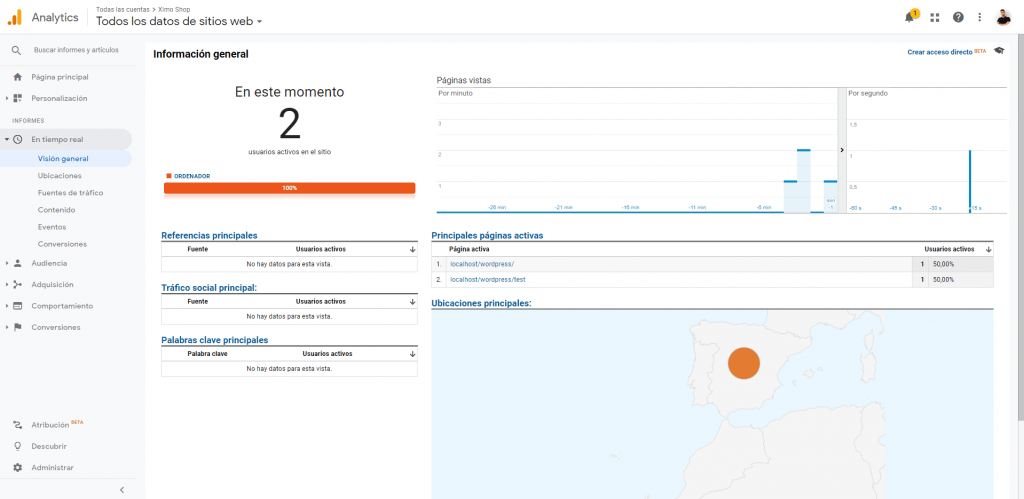The width and height of the screenshot is (1024, 499).
Task: Open the Eventos report
Action: pos(52,227)
